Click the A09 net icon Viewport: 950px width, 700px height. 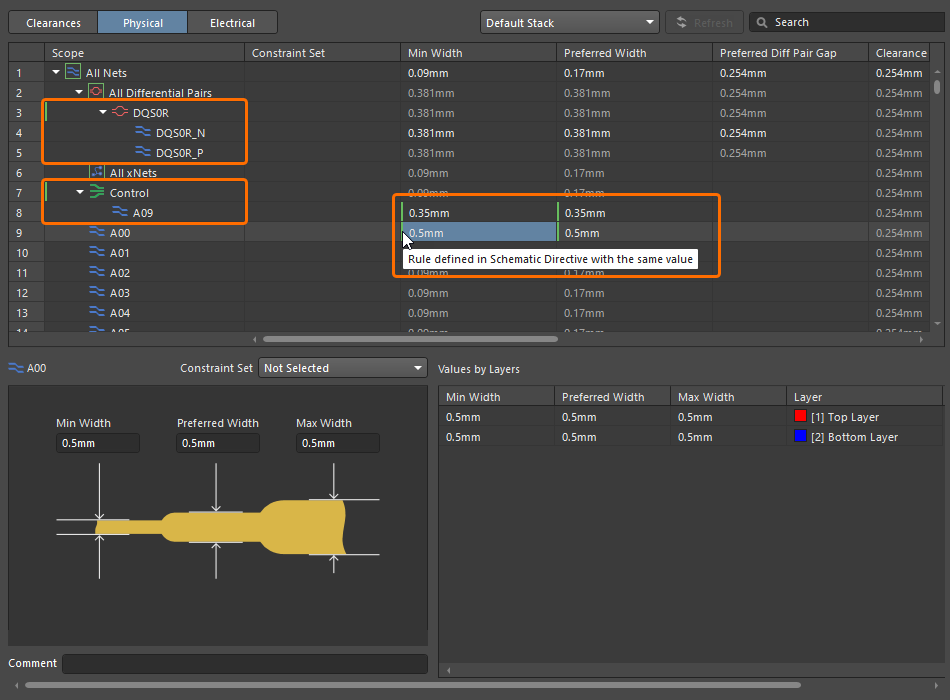(120, 212)
